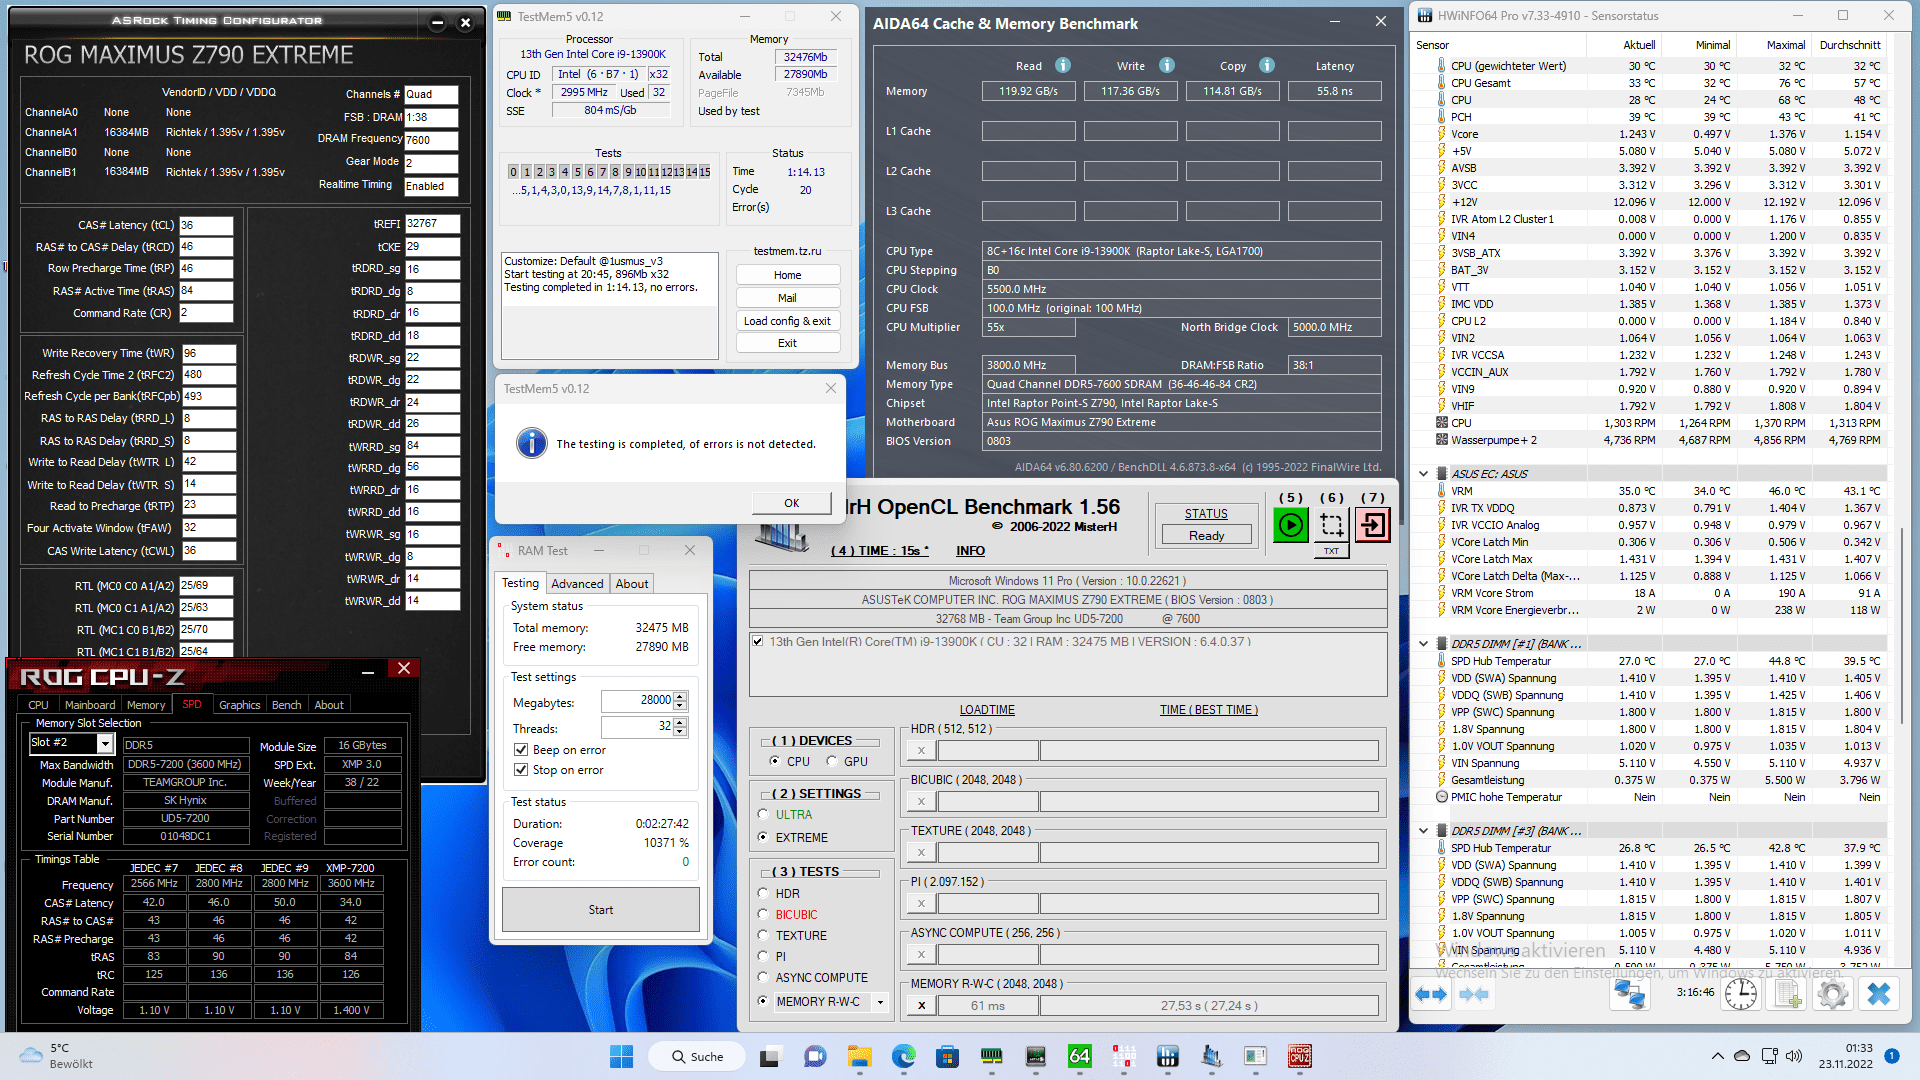The image size is (1920, 1080).
Task: Open system tray hidden icons chevron
Action: point(1717,1056)
